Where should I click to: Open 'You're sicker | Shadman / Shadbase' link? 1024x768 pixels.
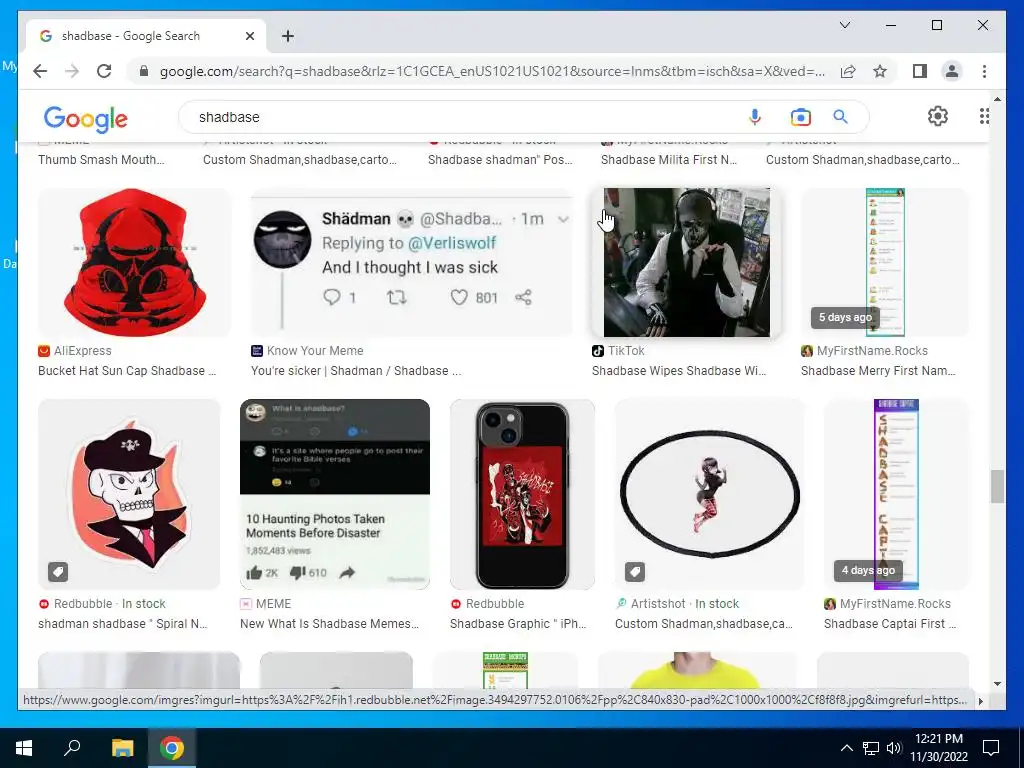(356, 371)
